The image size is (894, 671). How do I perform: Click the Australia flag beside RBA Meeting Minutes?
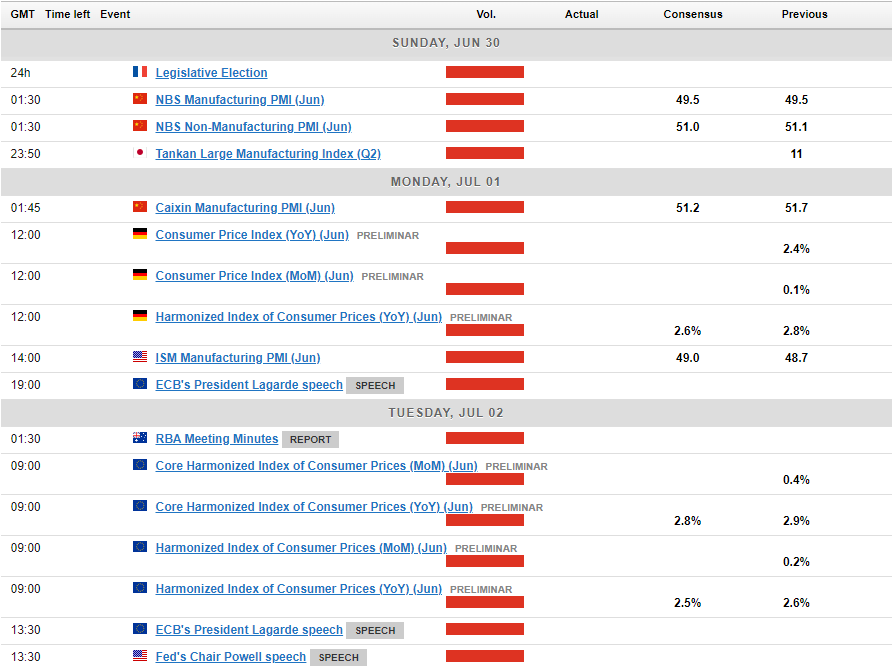point(140,438)
